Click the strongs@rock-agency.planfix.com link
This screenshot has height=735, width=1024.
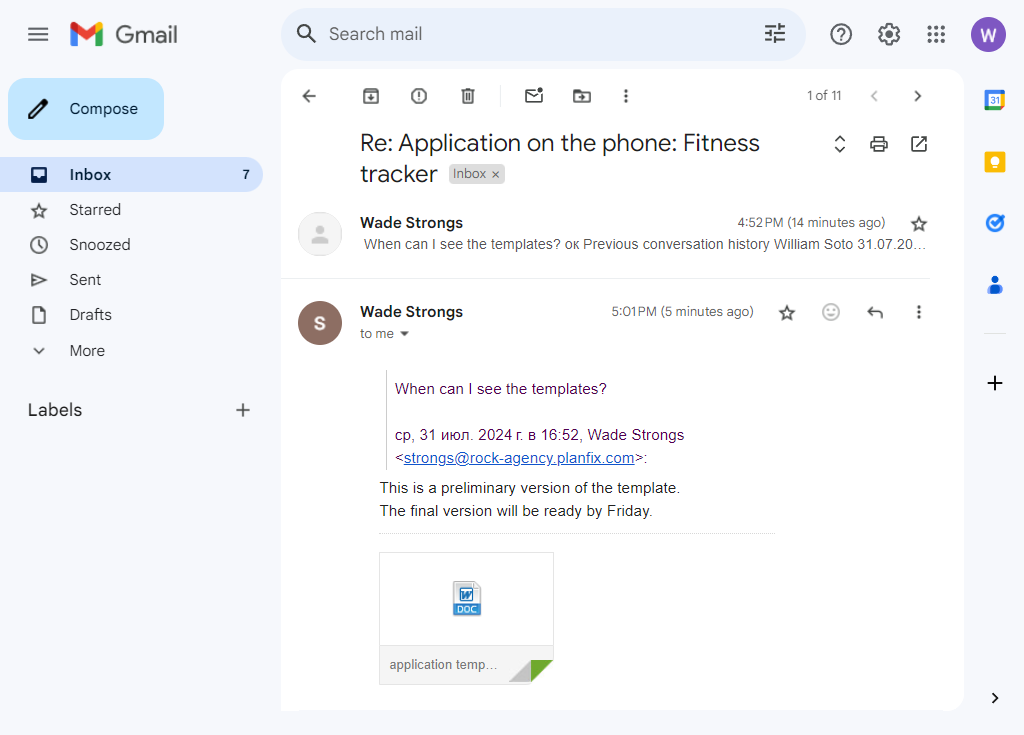click(x=519, y=458)
